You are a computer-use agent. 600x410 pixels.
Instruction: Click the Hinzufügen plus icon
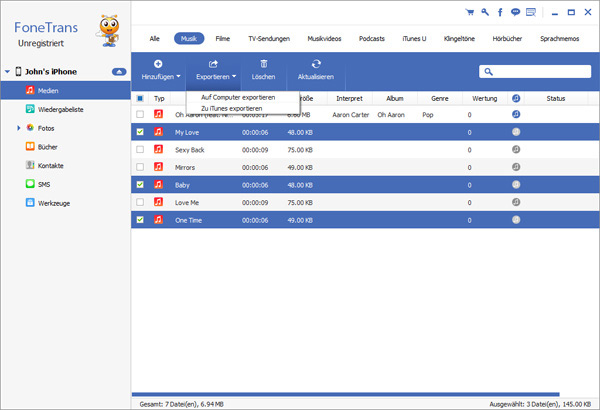(x=158, y=64)
